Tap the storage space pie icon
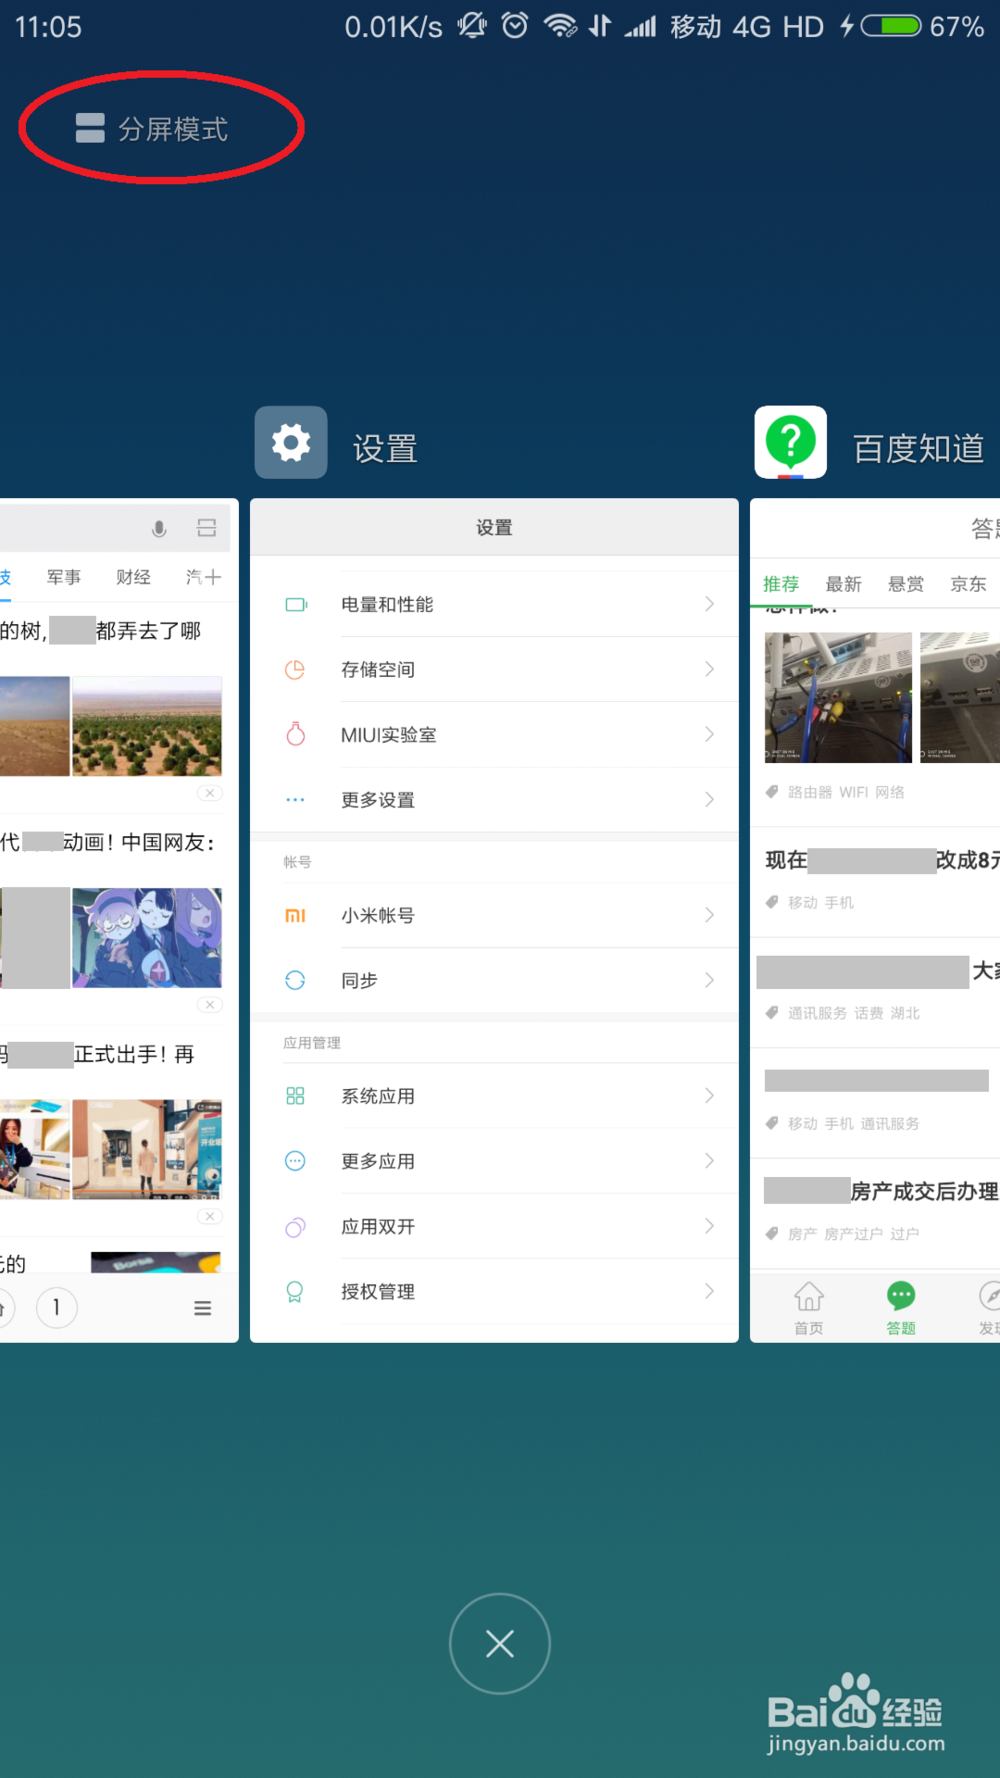Image resolution: width=1000 pixels, height=1778 pixels. pyautogui.click(x=295, y=669)
